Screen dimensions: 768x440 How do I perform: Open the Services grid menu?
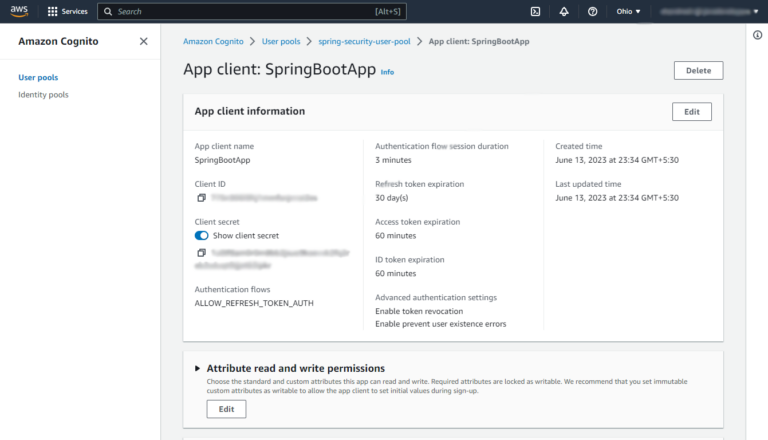[67, 12]
